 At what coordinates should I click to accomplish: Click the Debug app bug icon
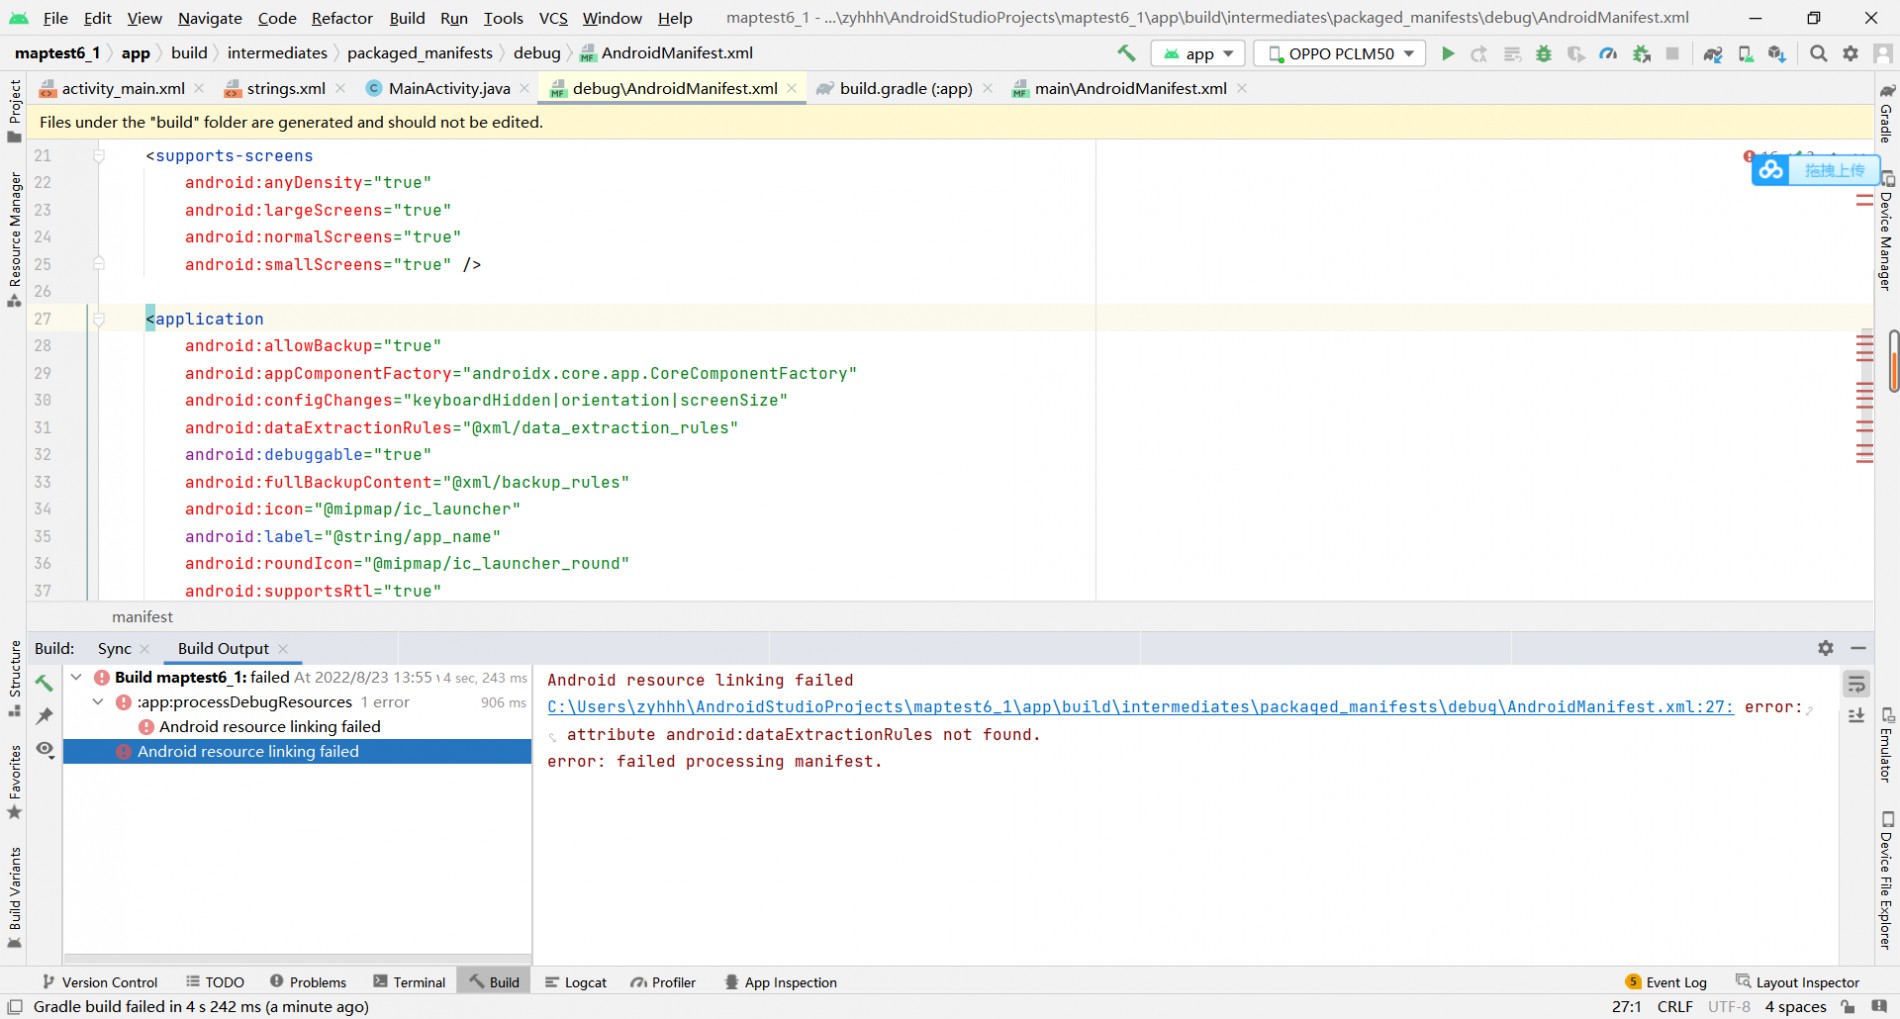pyautogui.click(x=1543, y=54)
